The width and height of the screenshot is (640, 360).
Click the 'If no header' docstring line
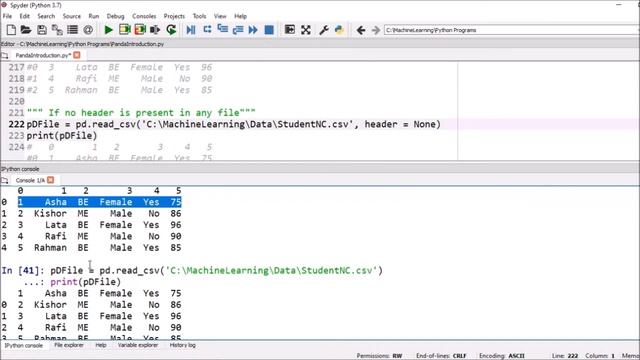pos(141,113)
